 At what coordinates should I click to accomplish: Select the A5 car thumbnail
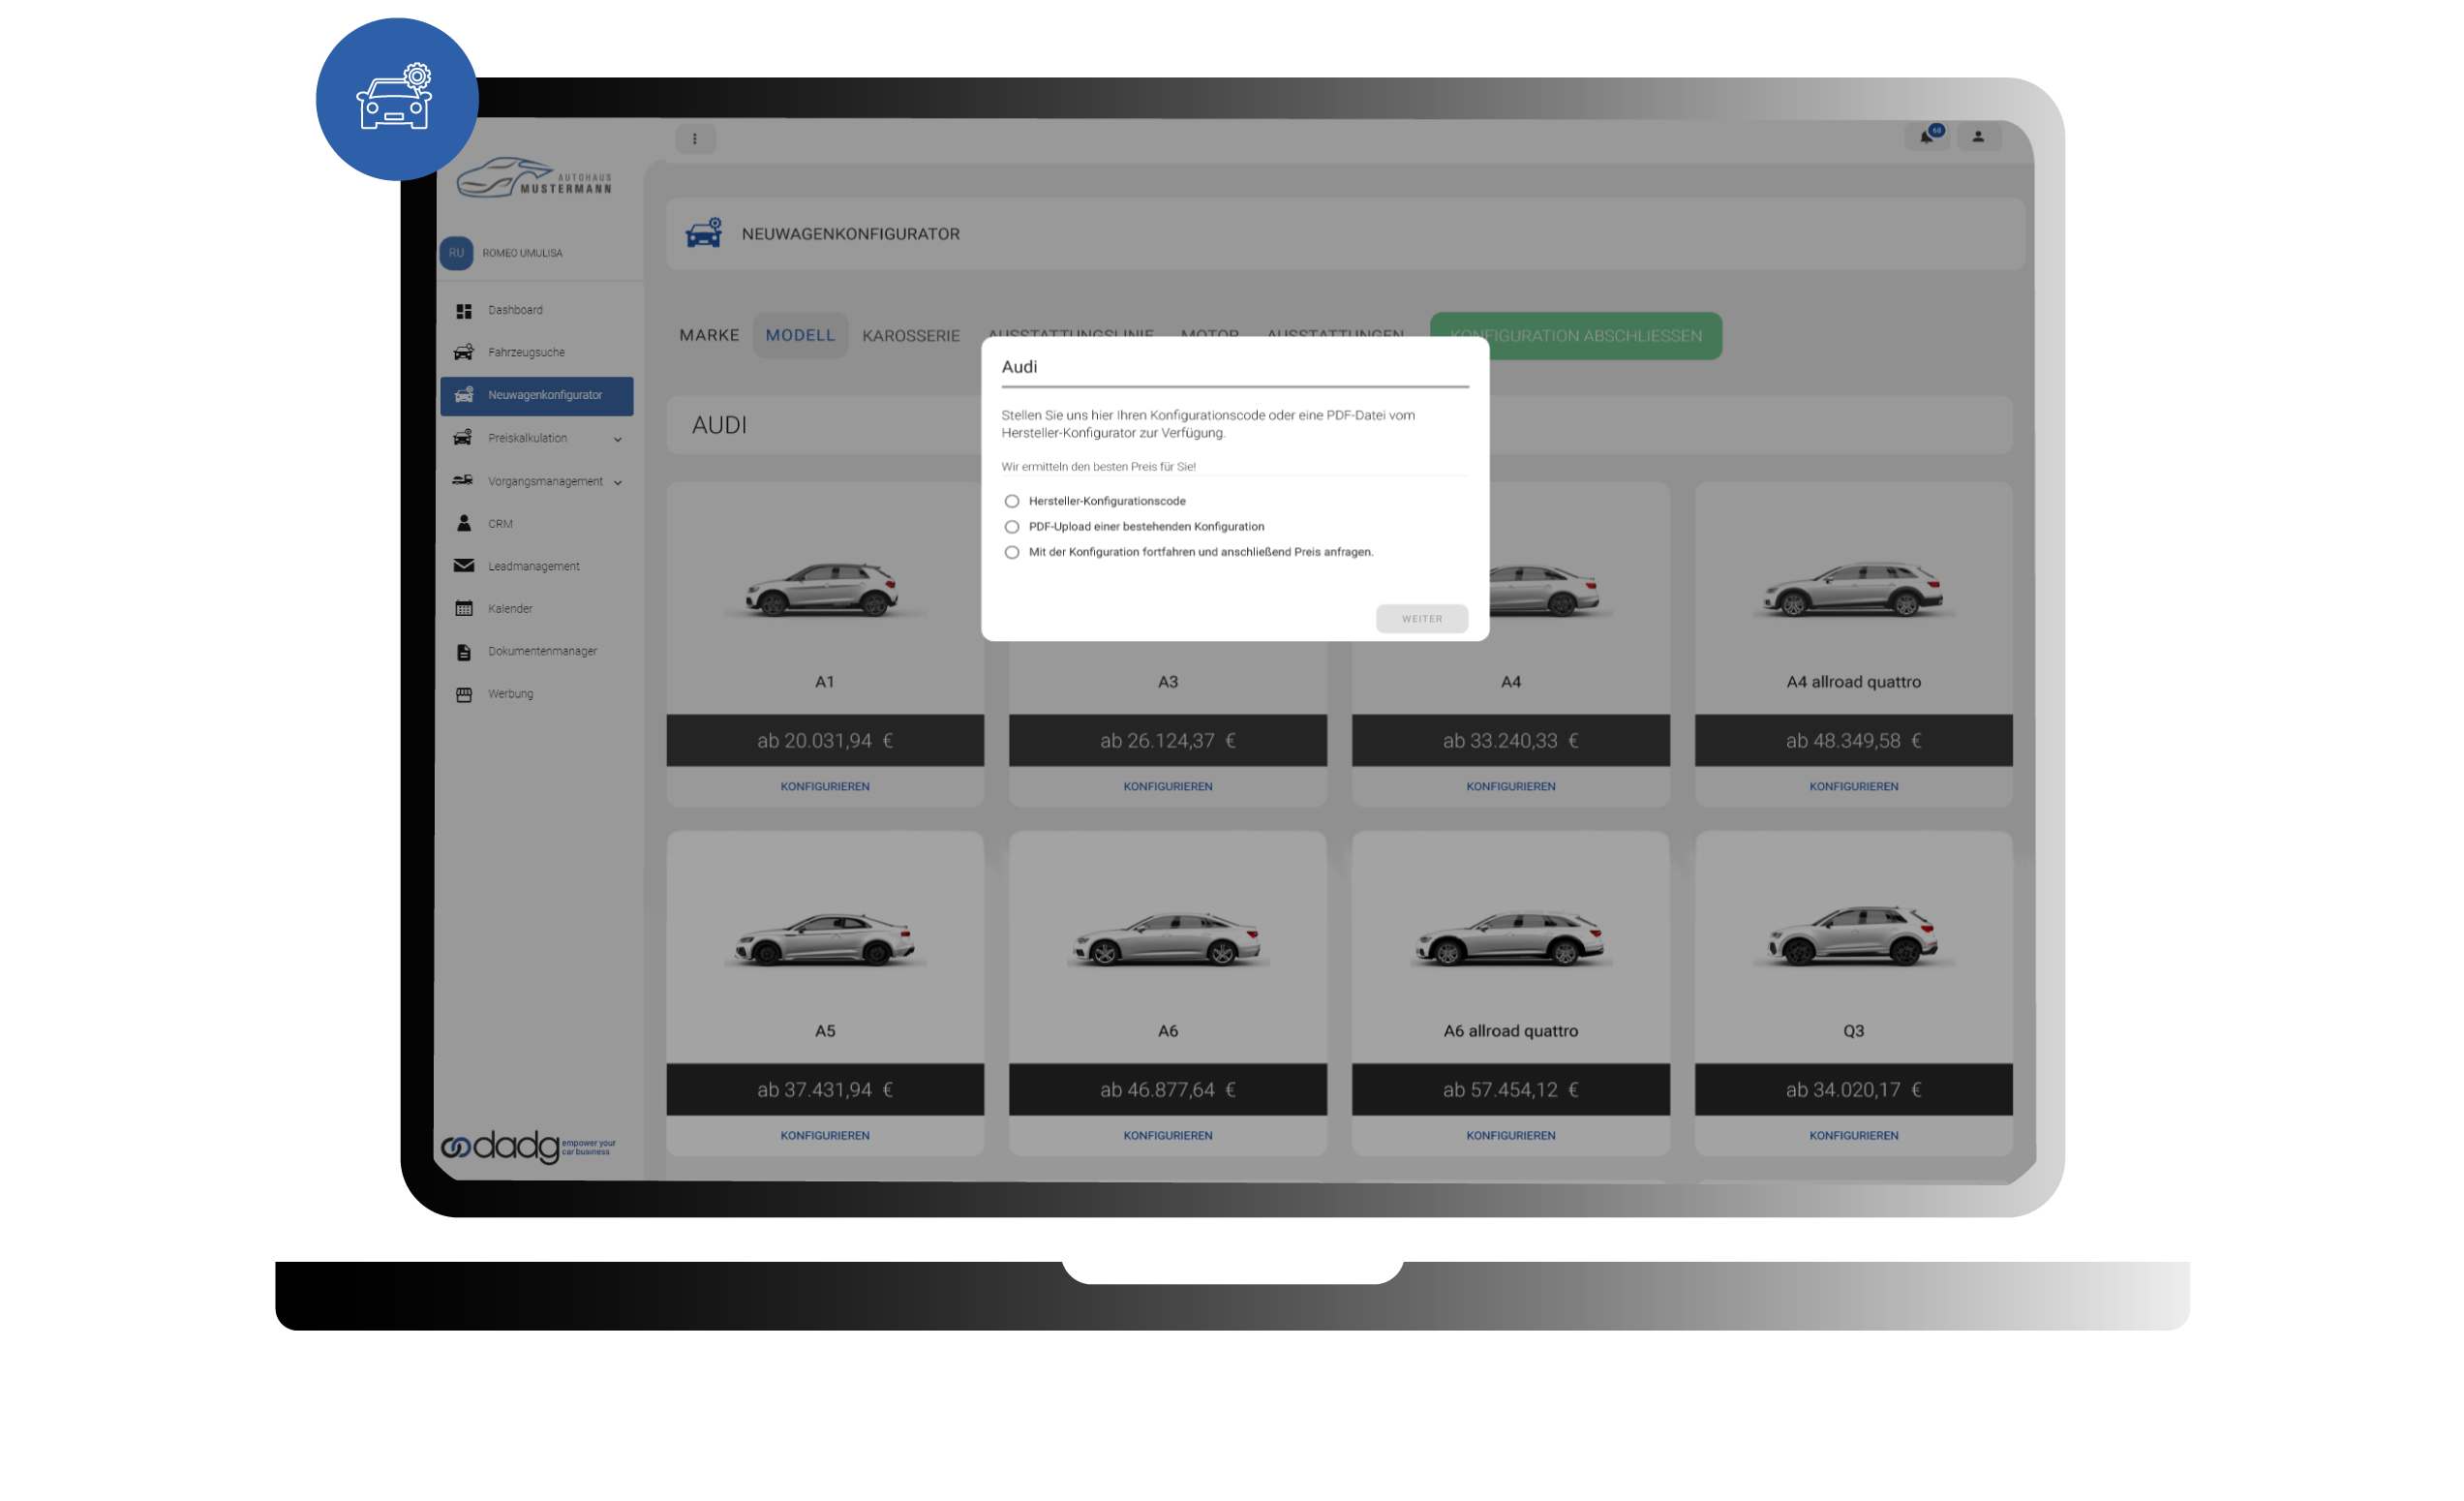tap(825, 939)
